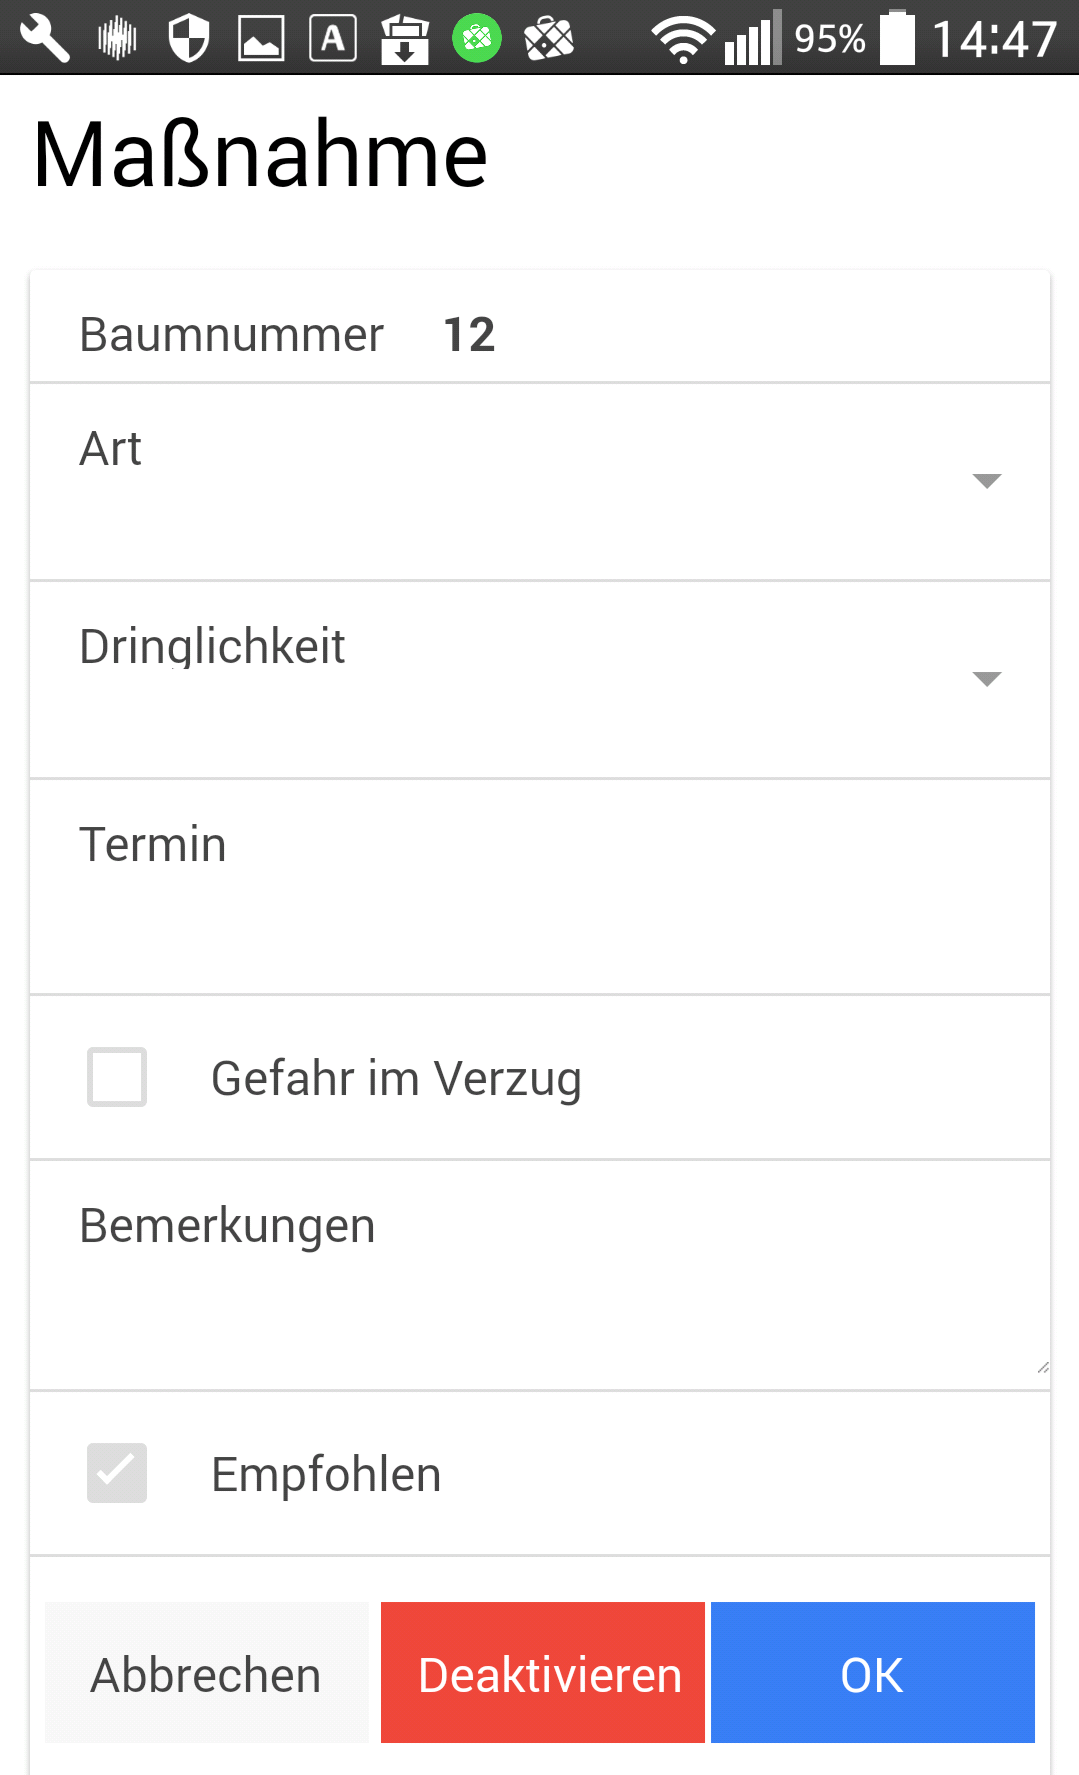
Task: Confirm with the blue OK button
Action: pos(872,1673)
